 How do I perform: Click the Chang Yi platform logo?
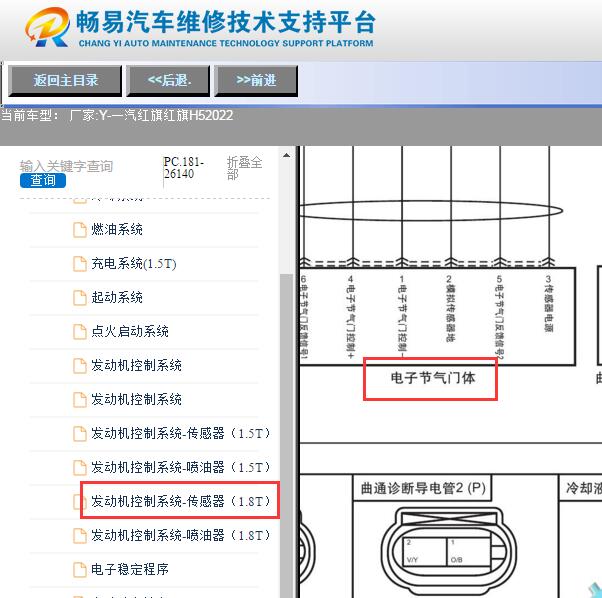coord(48,27)
